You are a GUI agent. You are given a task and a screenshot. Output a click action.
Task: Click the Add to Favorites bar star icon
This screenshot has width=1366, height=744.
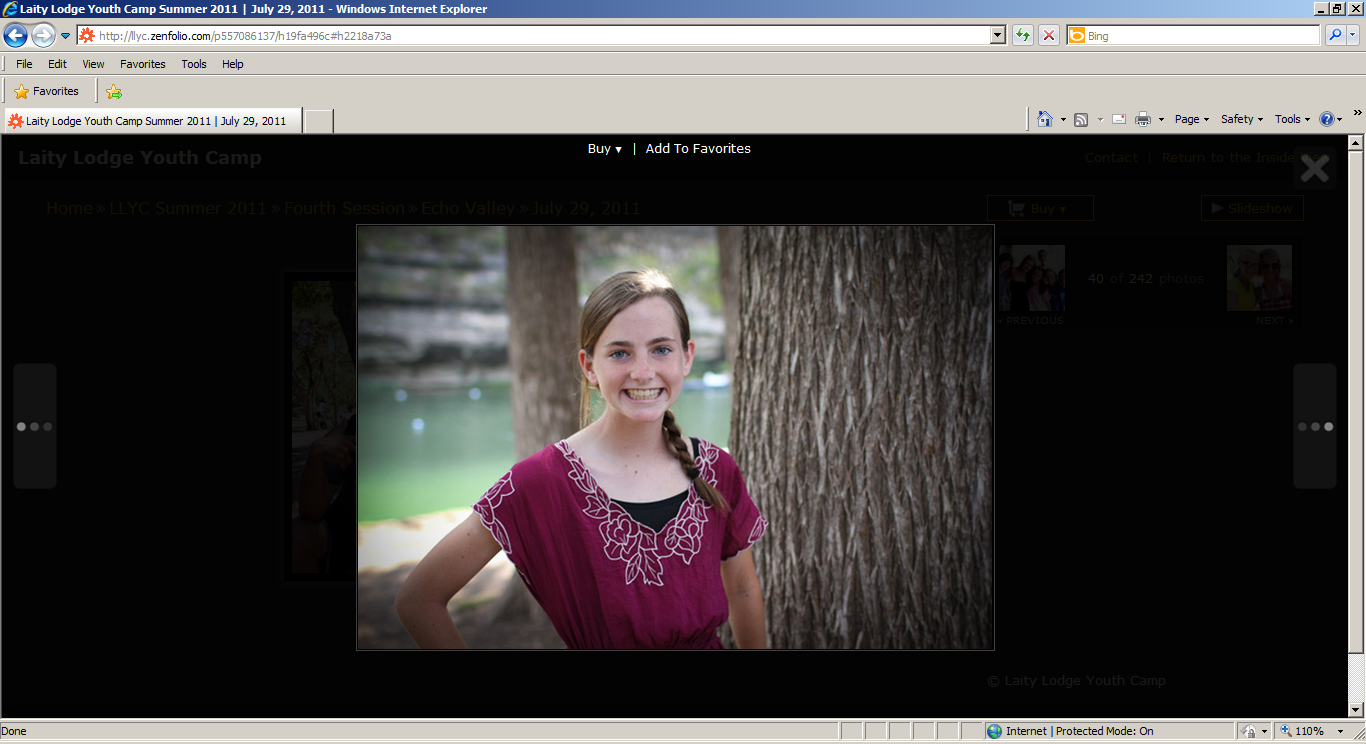pos(114,91)
